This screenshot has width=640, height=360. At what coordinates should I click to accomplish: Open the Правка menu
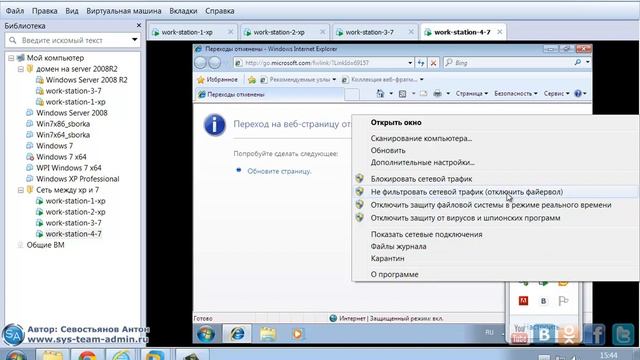click(x=44, y=11)
